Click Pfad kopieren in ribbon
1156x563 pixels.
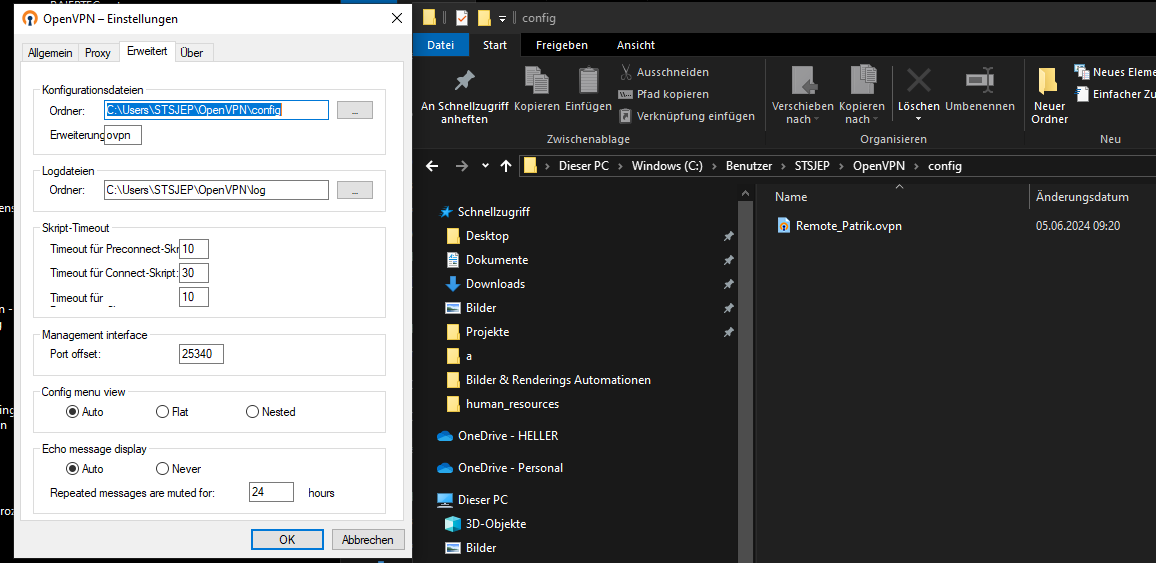point(664,94)
